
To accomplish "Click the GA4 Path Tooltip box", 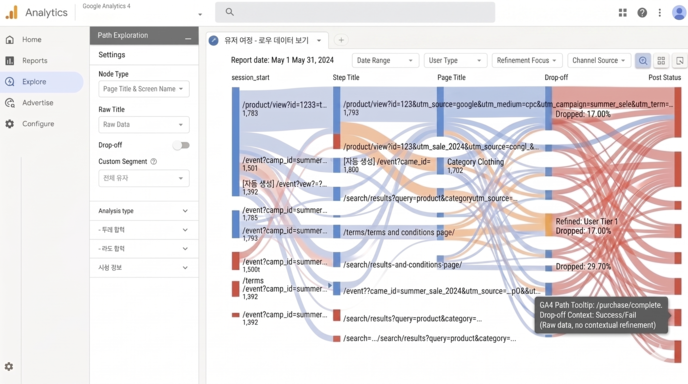I will pos(601,315).
